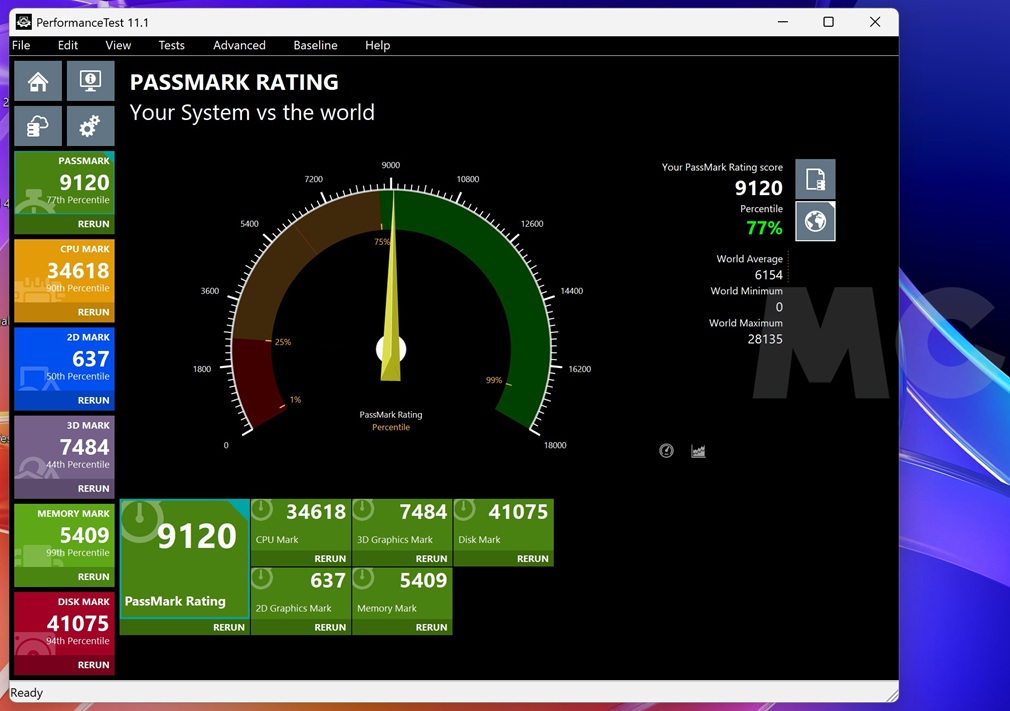This screenshot has height=711, width=1010.
Task: Rerun the sidebar 2D MARK test
Action: [93, 401]
